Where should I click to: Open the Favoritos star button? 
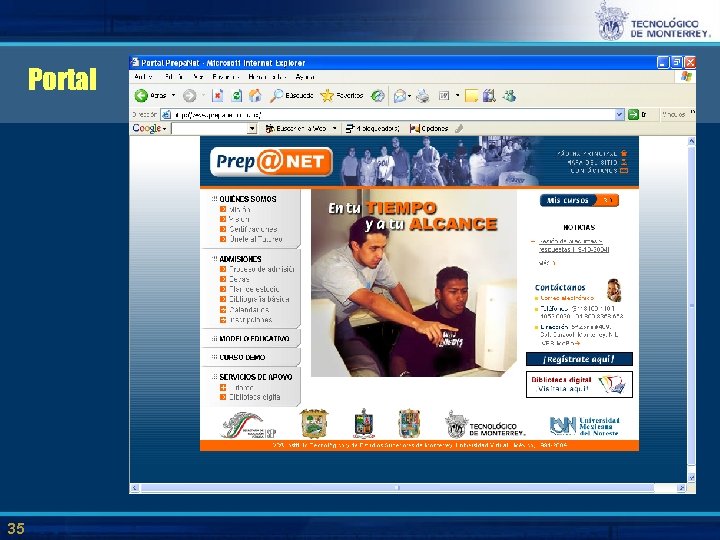click(342, 96)
